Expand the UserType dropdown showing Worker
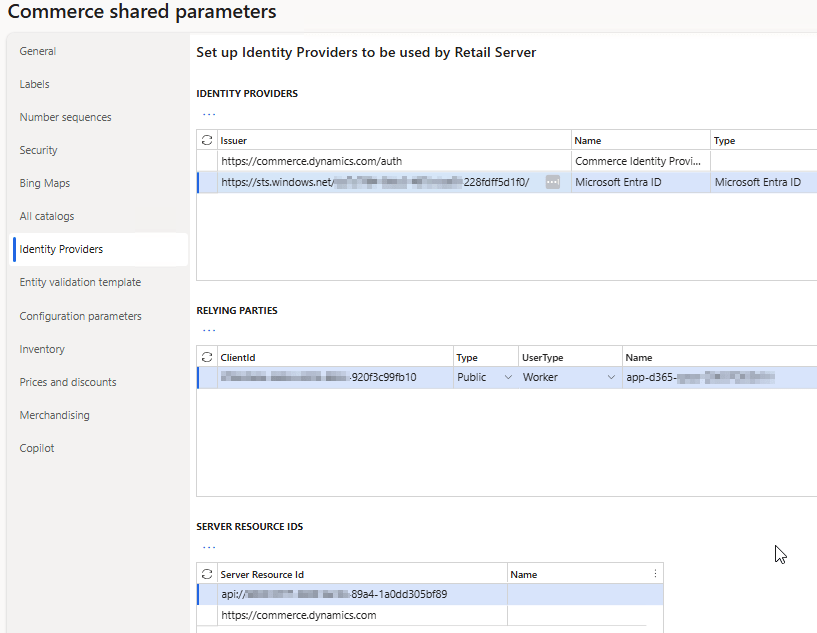The height and width of the screenshot is (633, 817). [610, 378]
